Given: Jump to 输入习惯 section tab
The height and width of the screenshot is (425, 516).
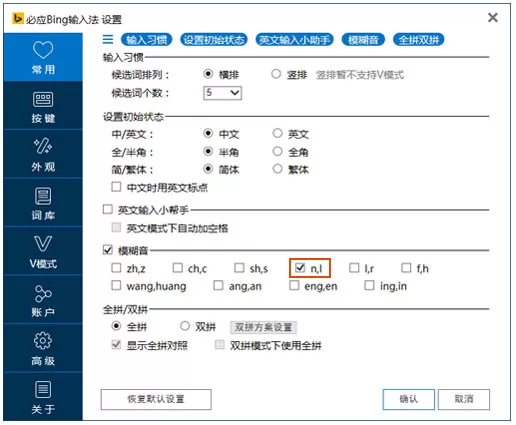Looking at the screenshot, I should (147, 40).
